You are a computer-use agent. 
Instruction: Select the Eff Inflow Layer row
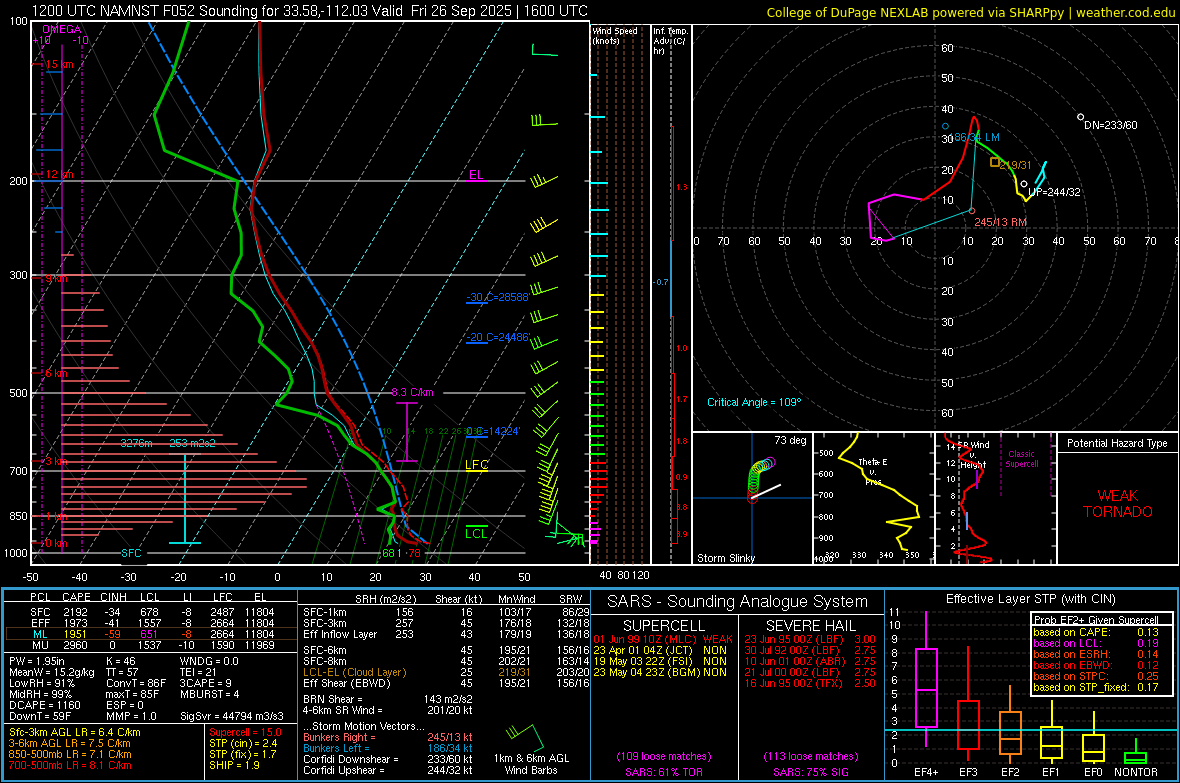point(446,634)
